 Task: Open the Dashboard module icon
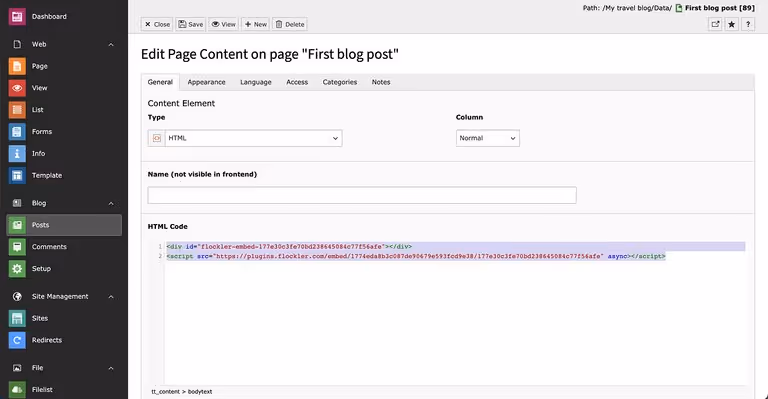point(17,17)
